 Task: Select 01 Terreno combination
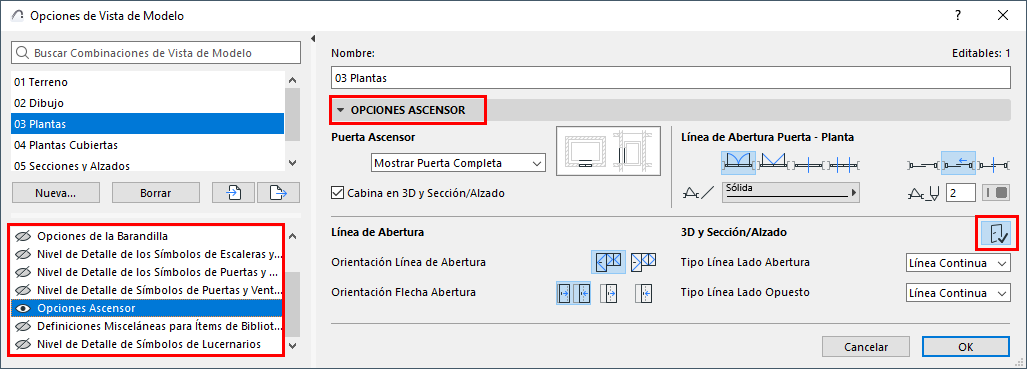(148, 82)
